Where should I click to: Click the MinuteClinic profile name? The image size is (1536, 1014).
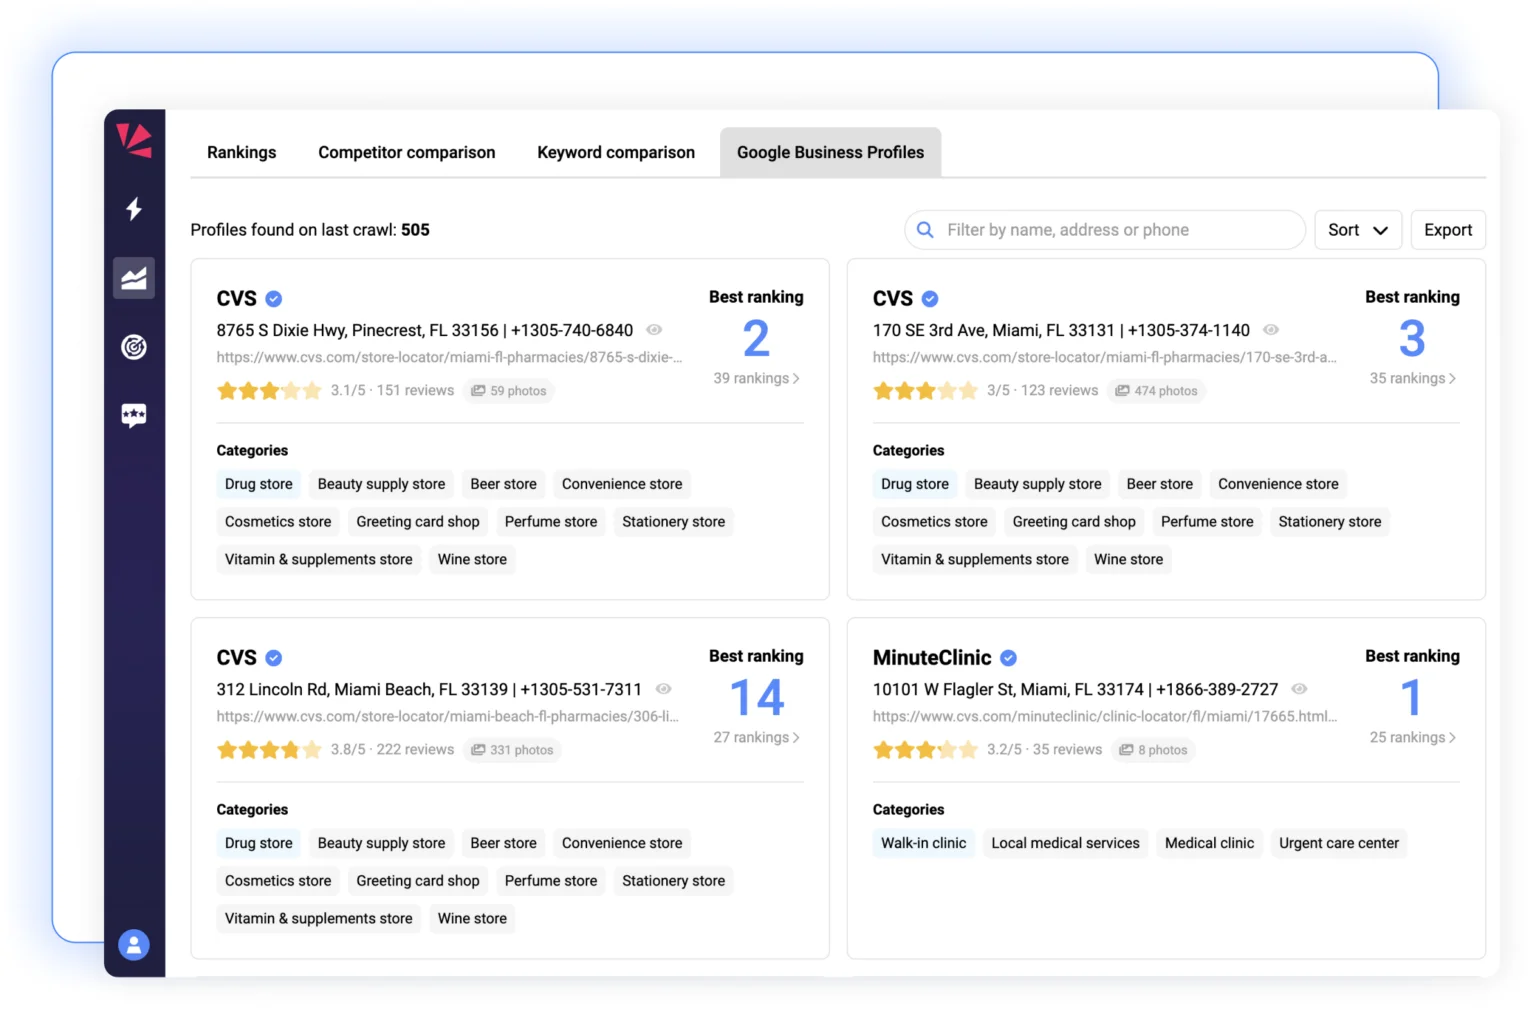pos(932,658)
